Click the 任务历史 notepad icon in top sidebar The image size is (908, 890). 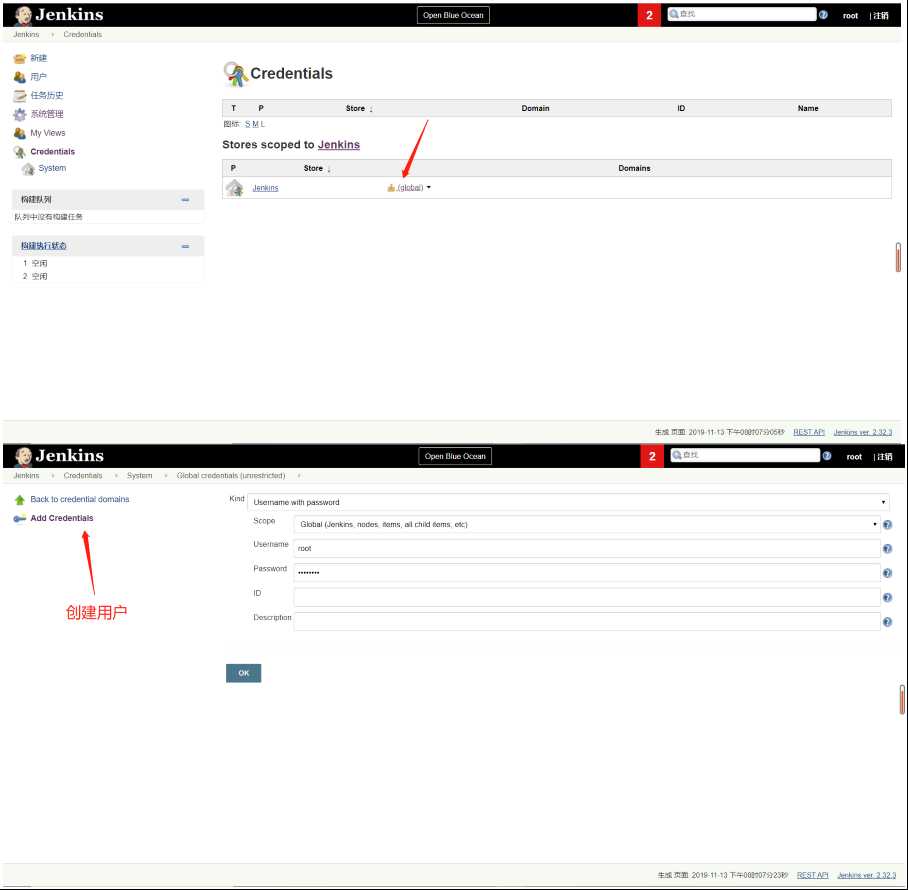[20, 96]
